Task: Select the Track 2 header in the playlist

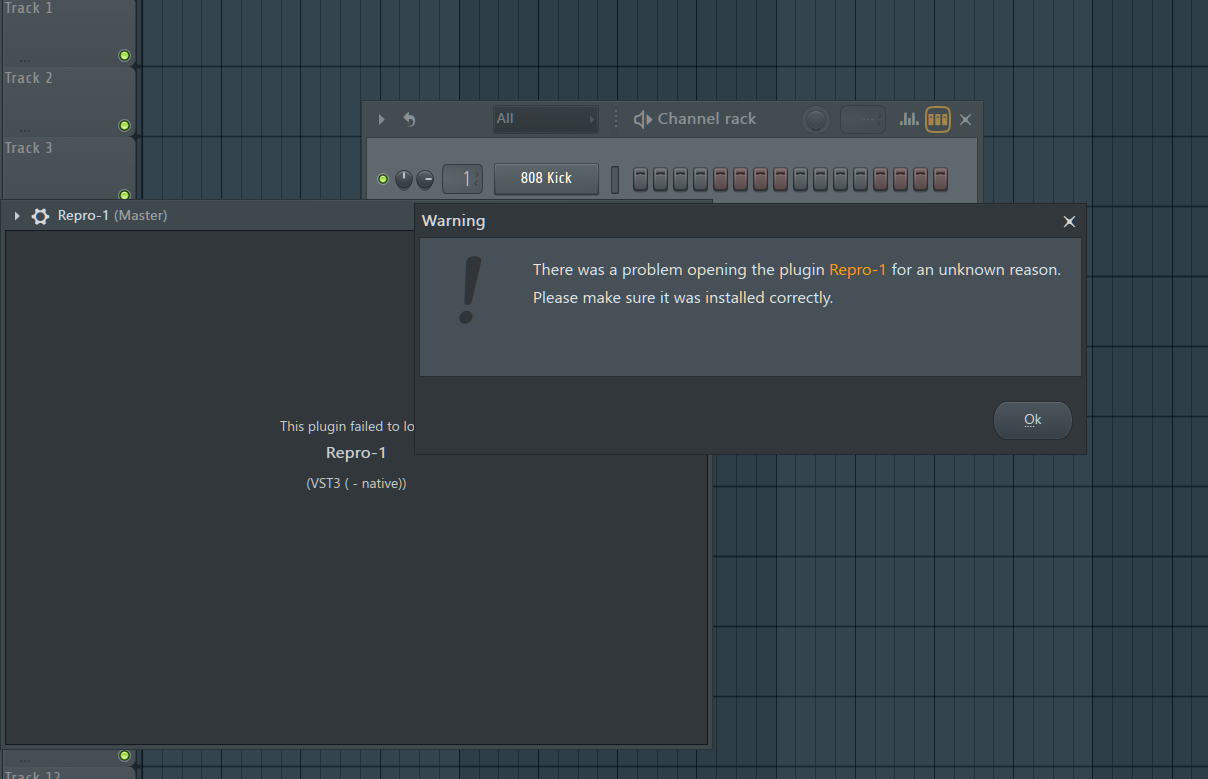Action: pyautogui.click(x=68, y=102)
